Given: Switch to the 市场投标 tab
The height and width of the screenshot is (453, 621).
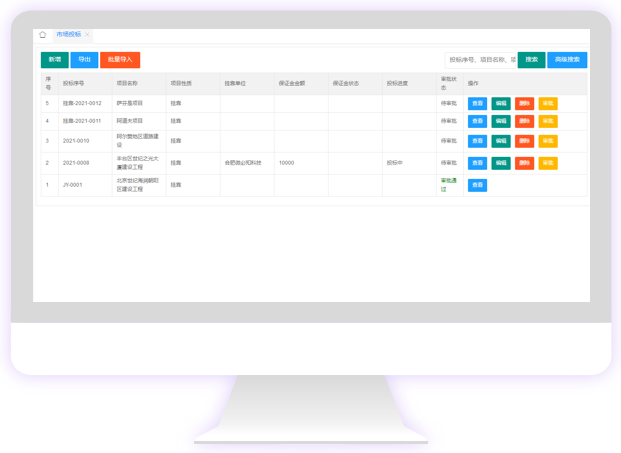Looking at the screenshot, I should [68, 35].
